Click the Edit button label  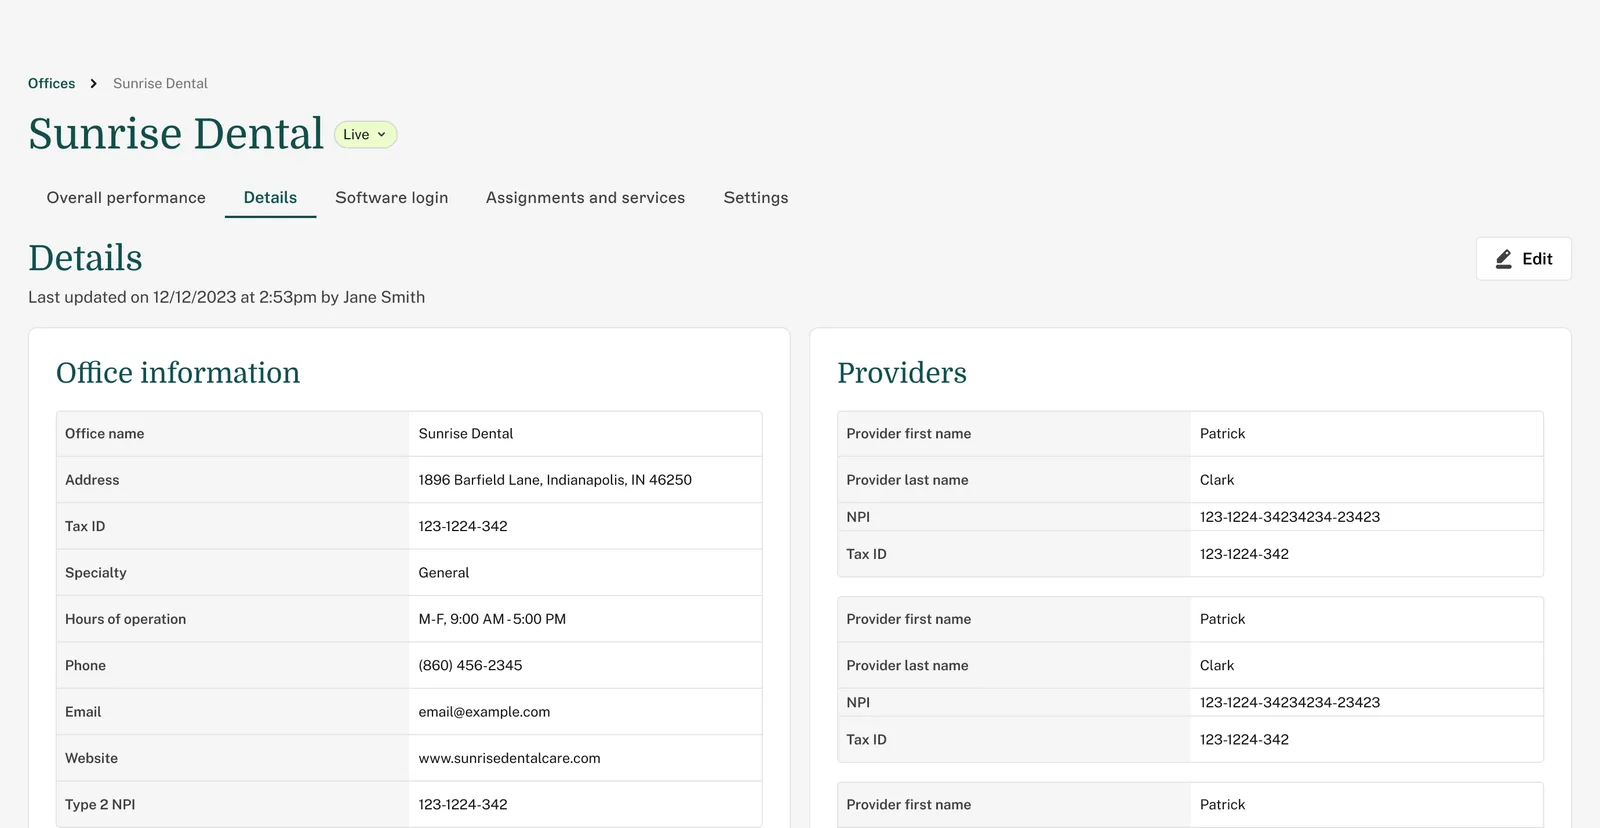click(x=1537, y=259)
